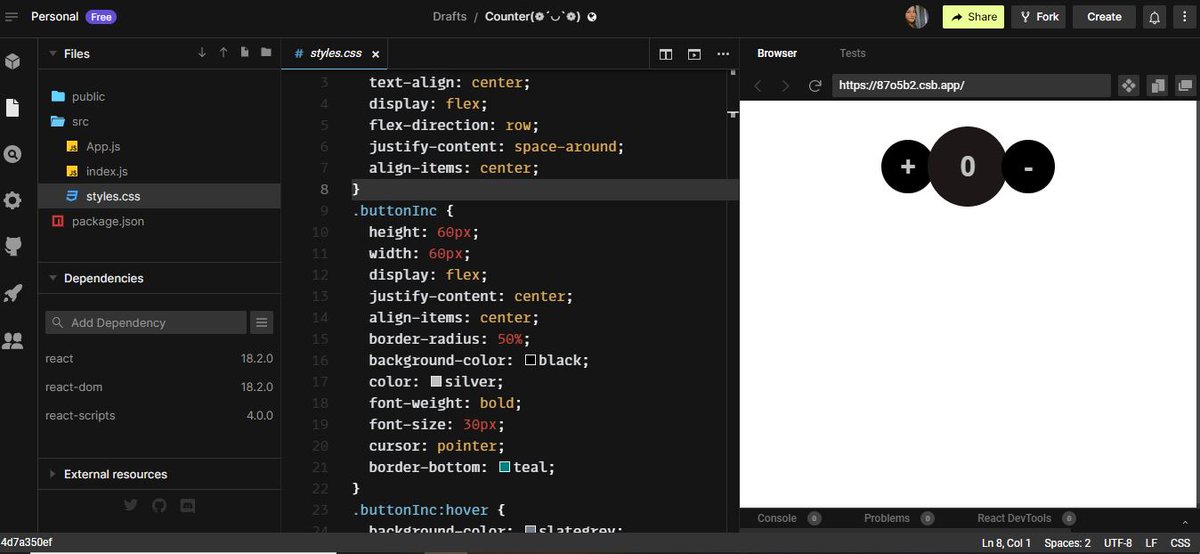This screenshot has width=1200, height=554.
Task: Switch to the Browser tab
Action: [x=777, y=53]
